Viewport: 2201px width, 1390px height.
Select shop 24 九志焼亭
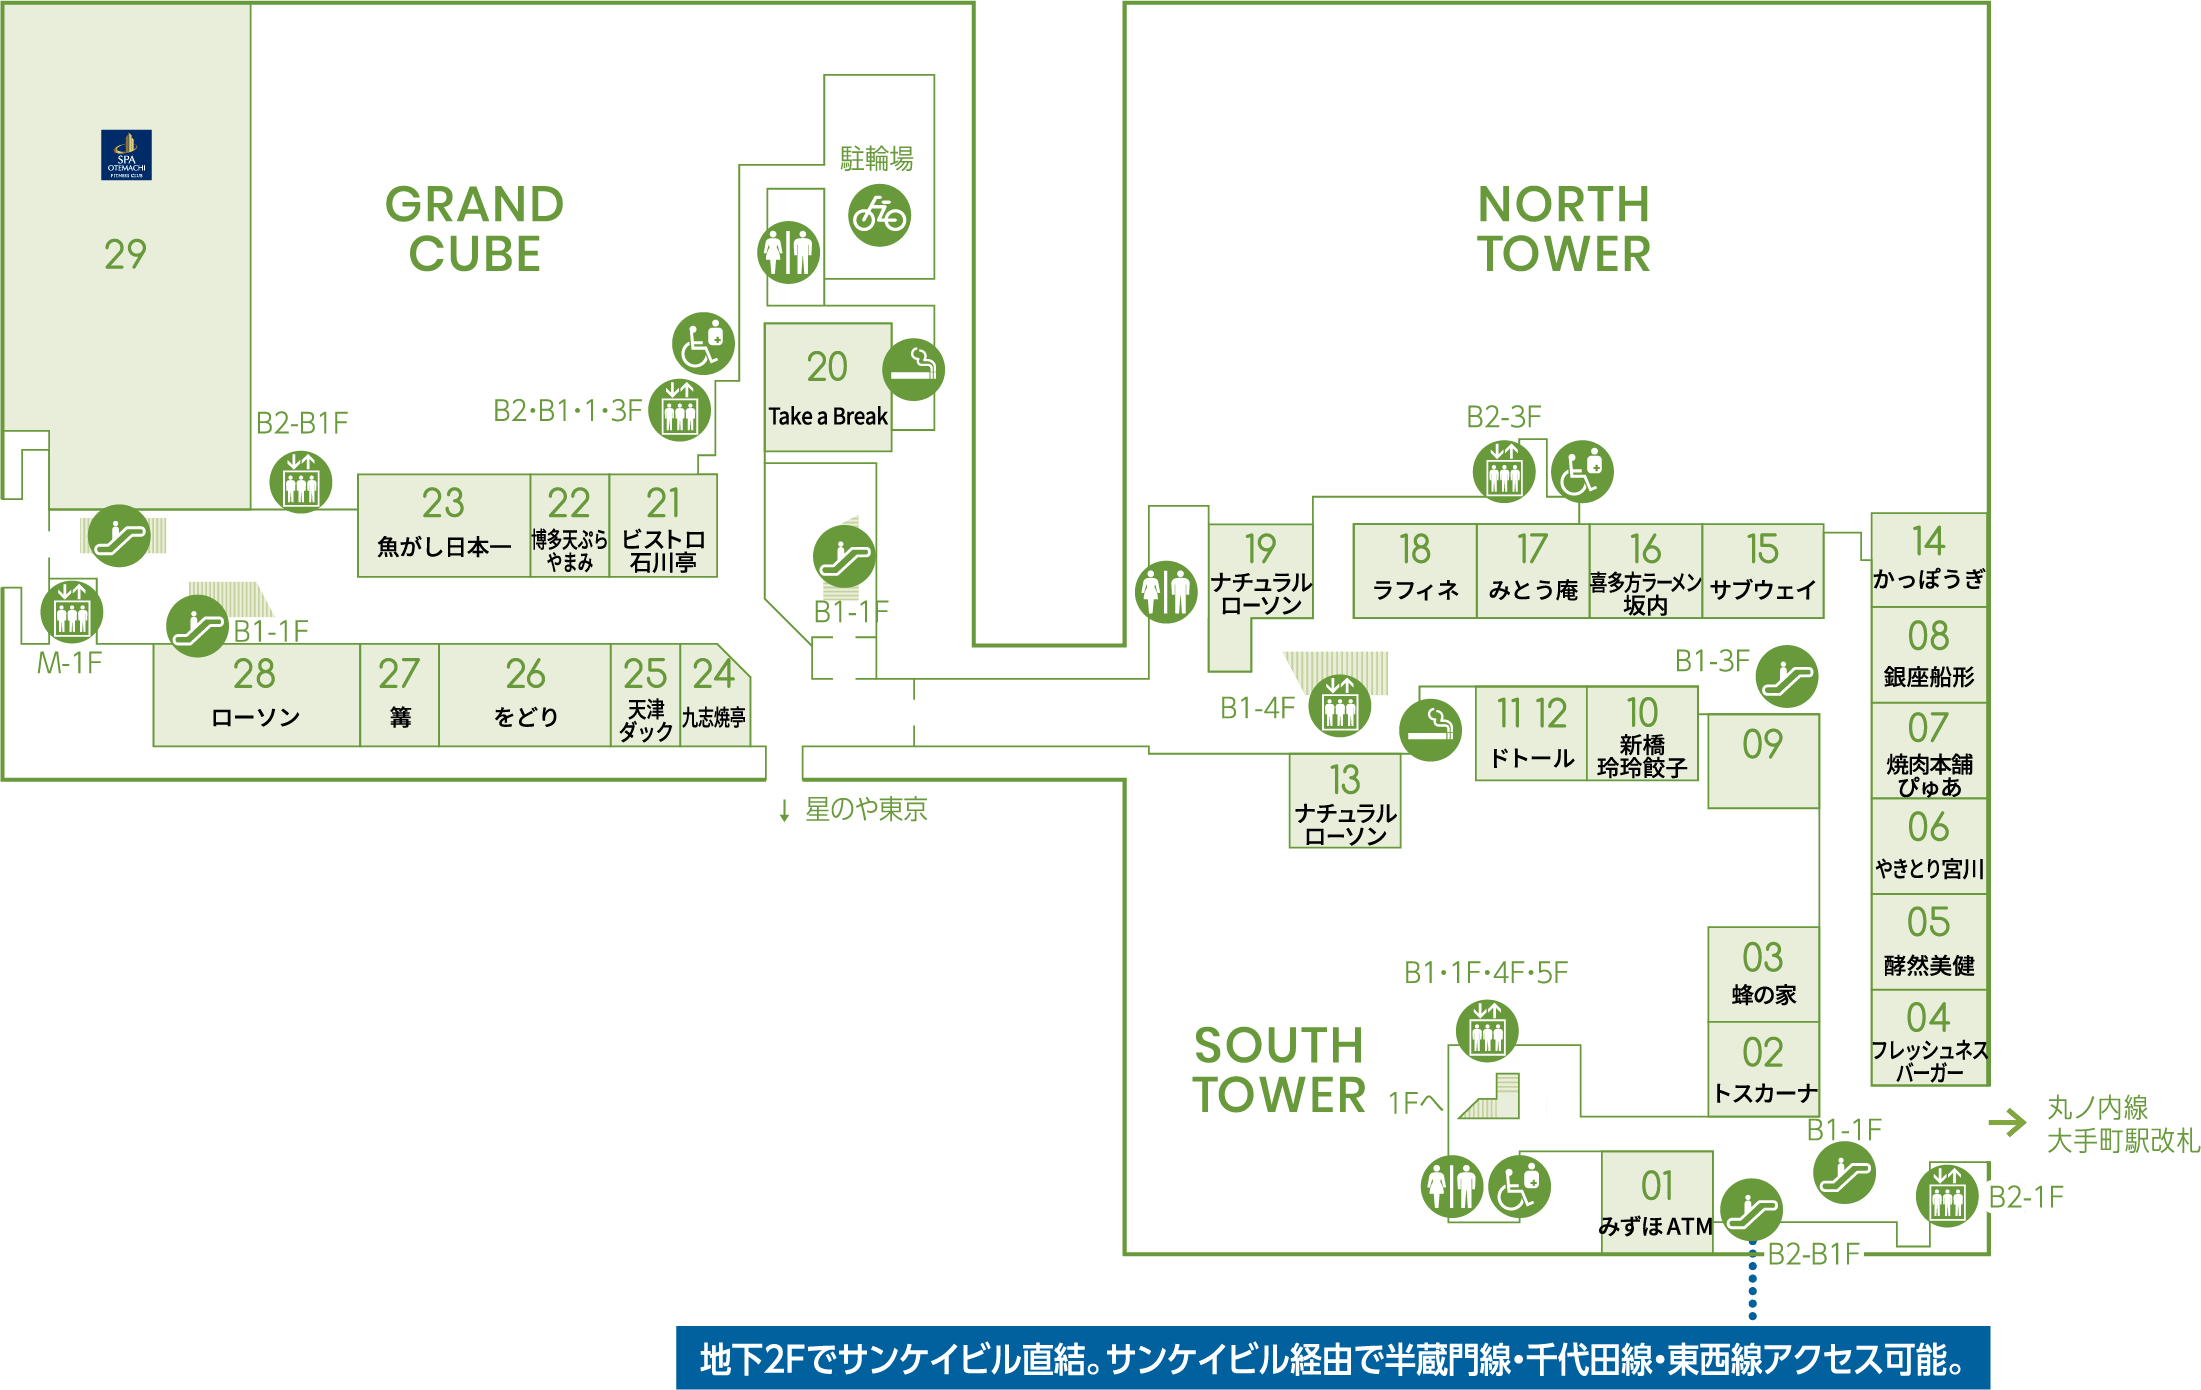coord(715,695)
